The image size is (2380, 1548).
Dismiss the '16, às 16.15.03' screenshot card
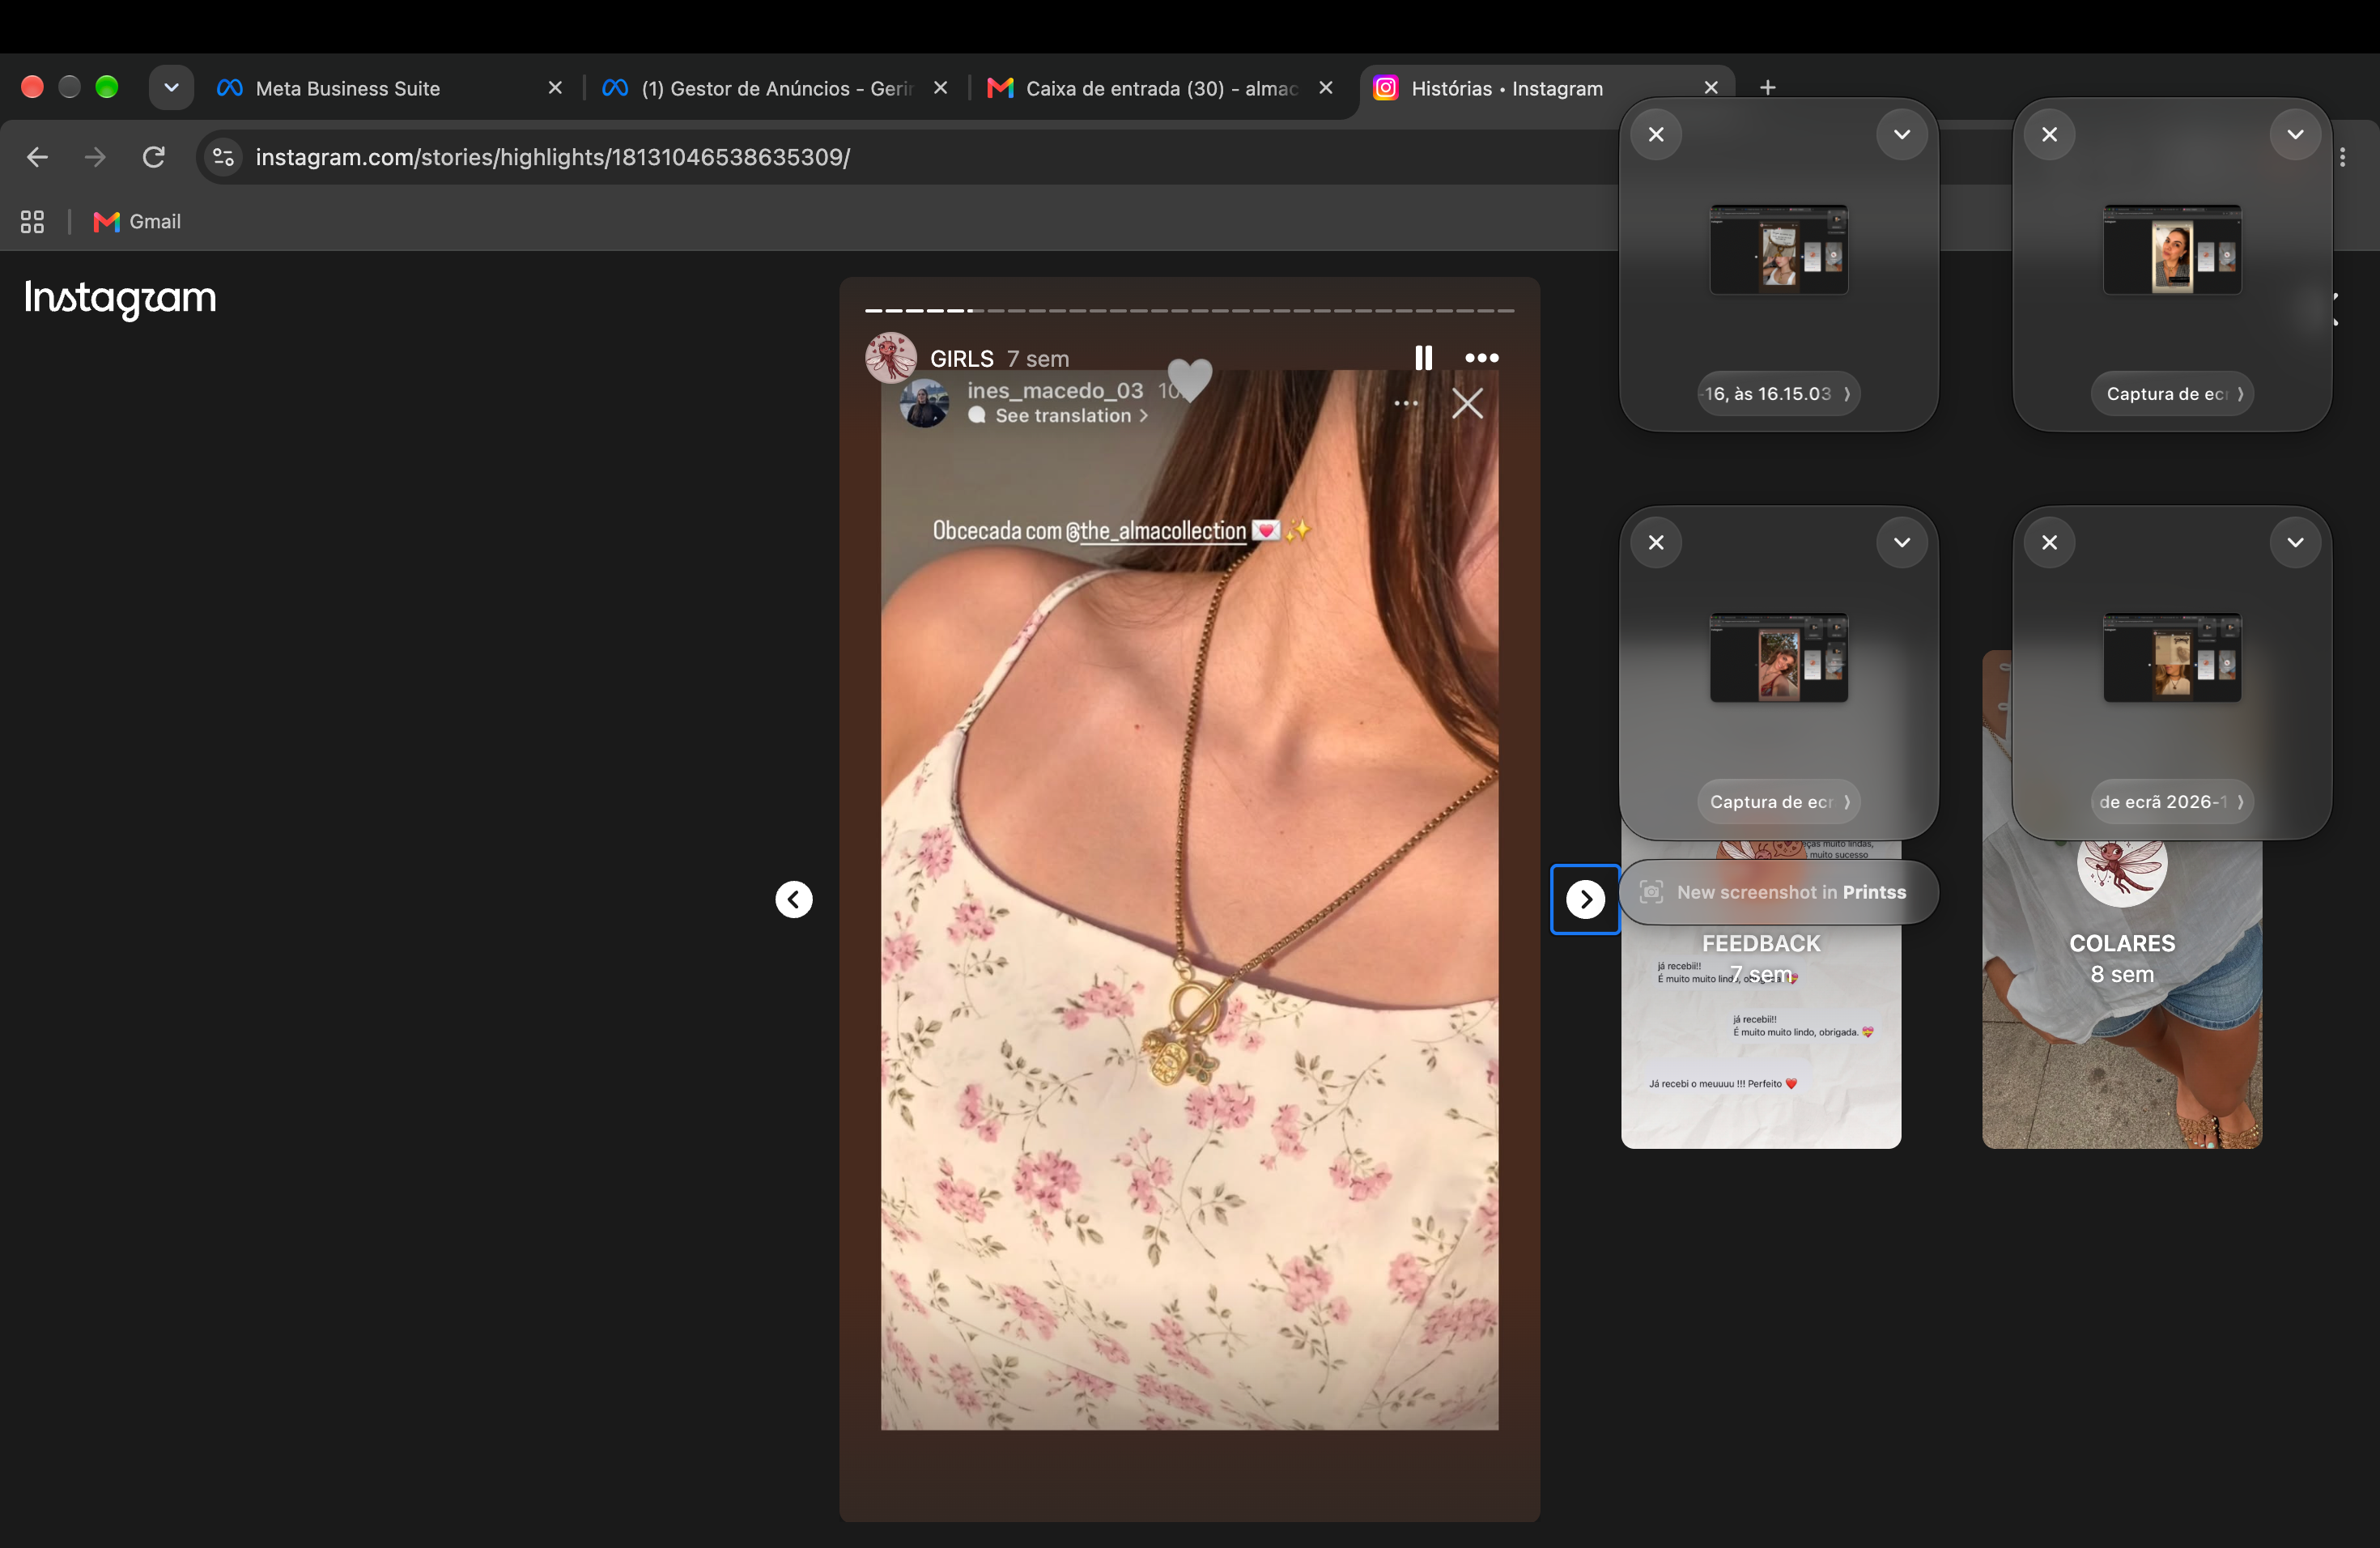click(x=1656, y=134)
